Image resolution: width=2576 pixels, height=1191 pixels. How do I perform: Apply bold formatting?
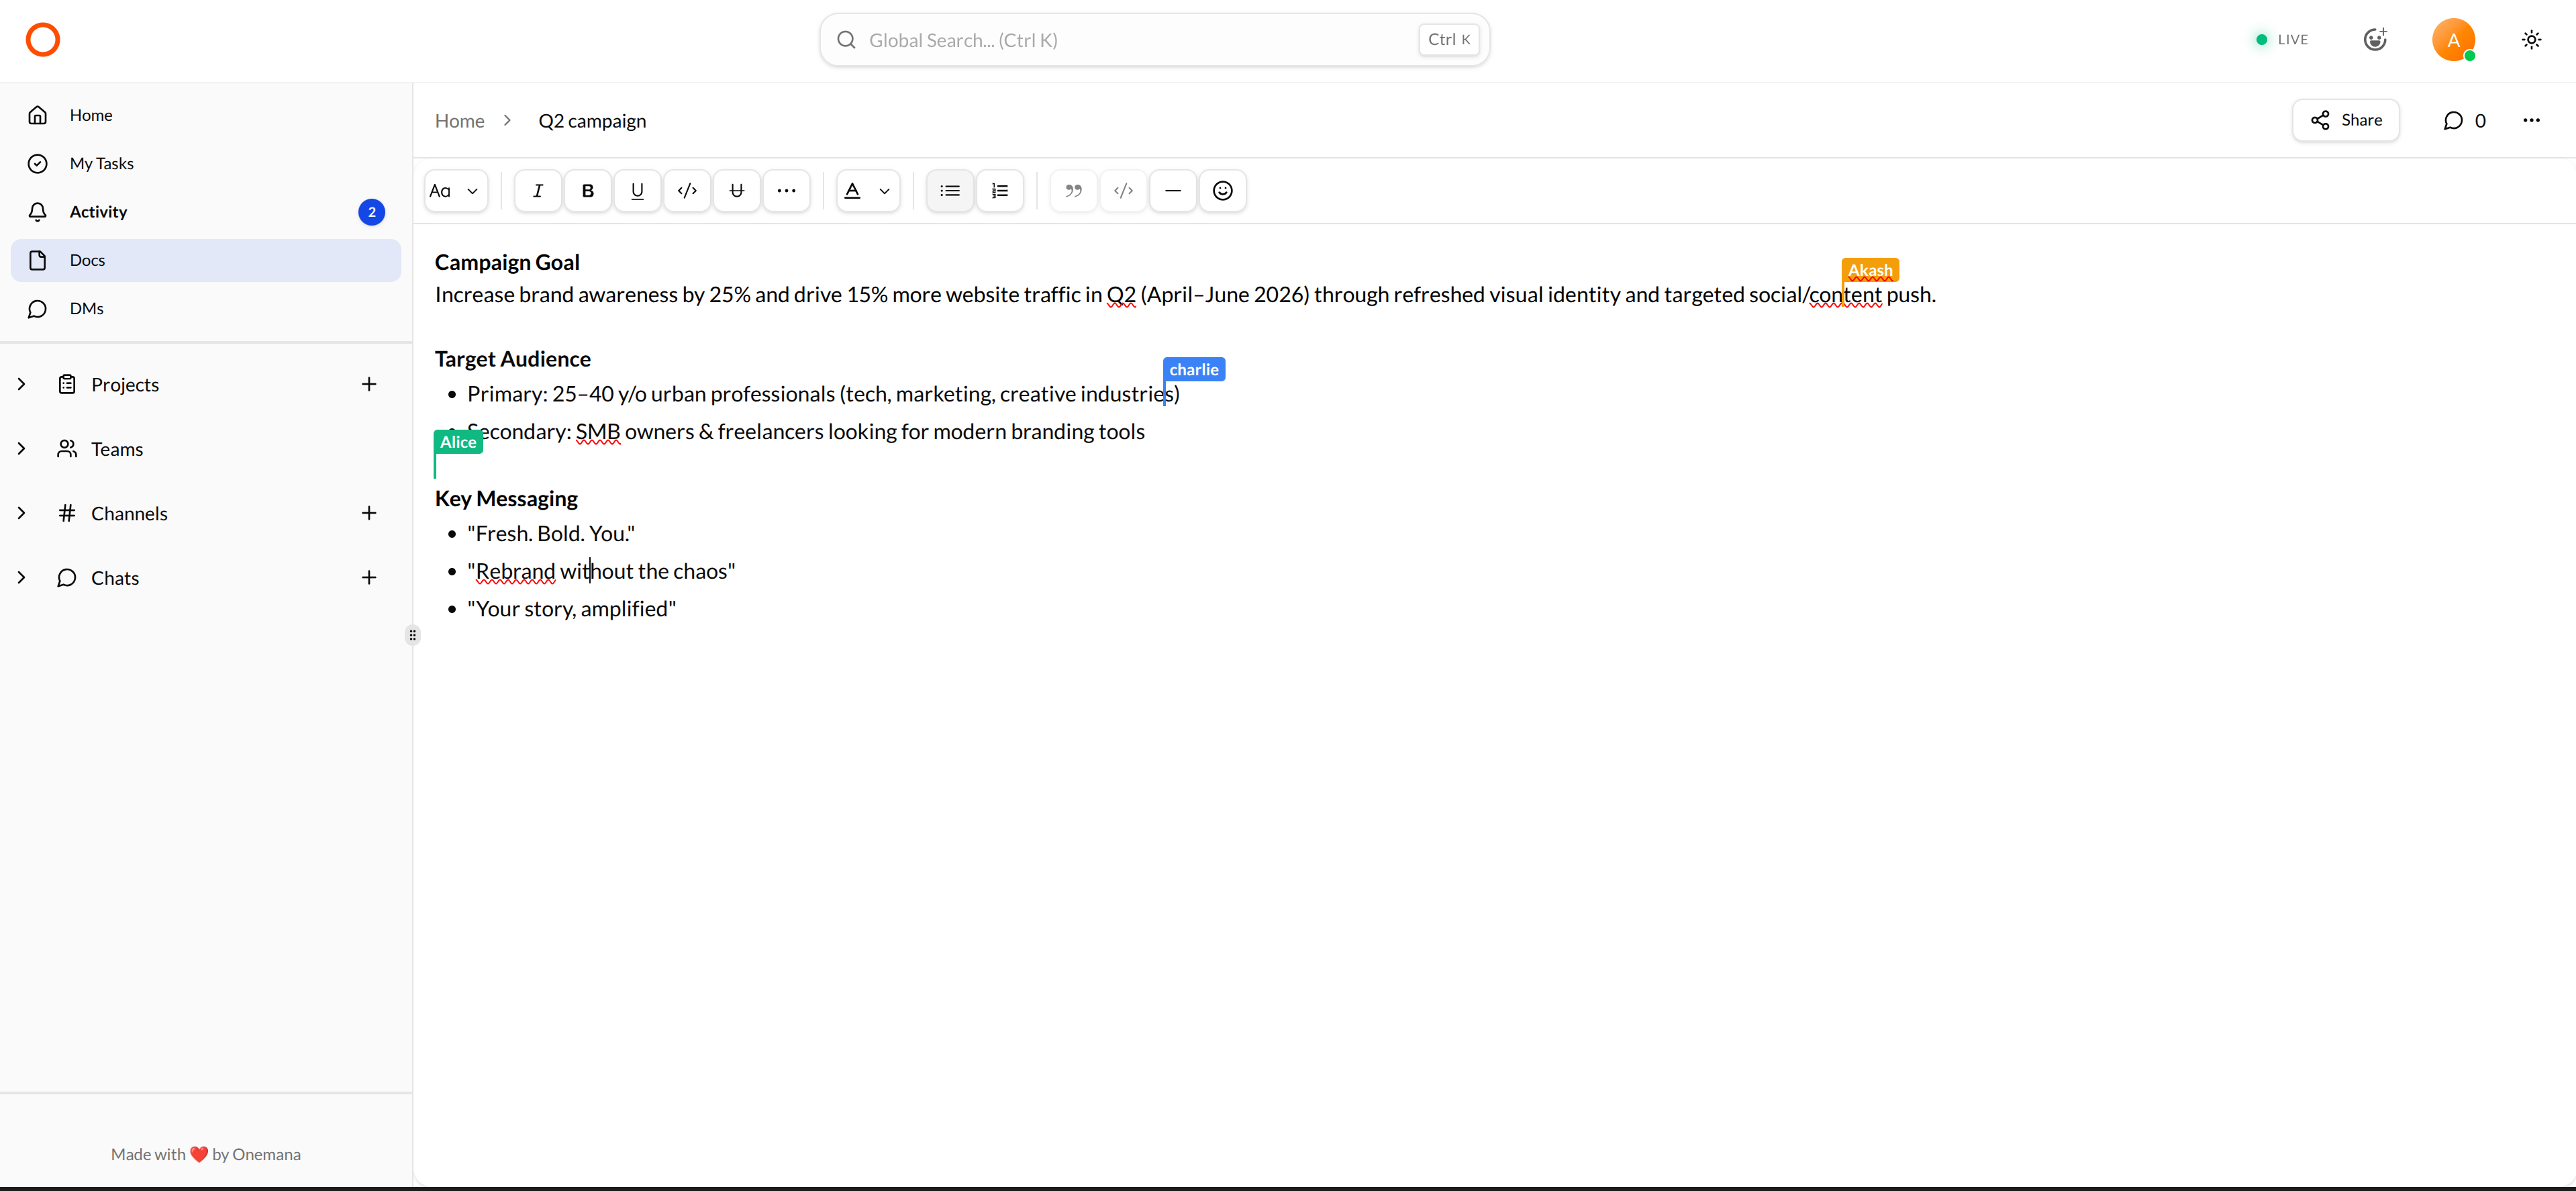(x=588, y=191)
